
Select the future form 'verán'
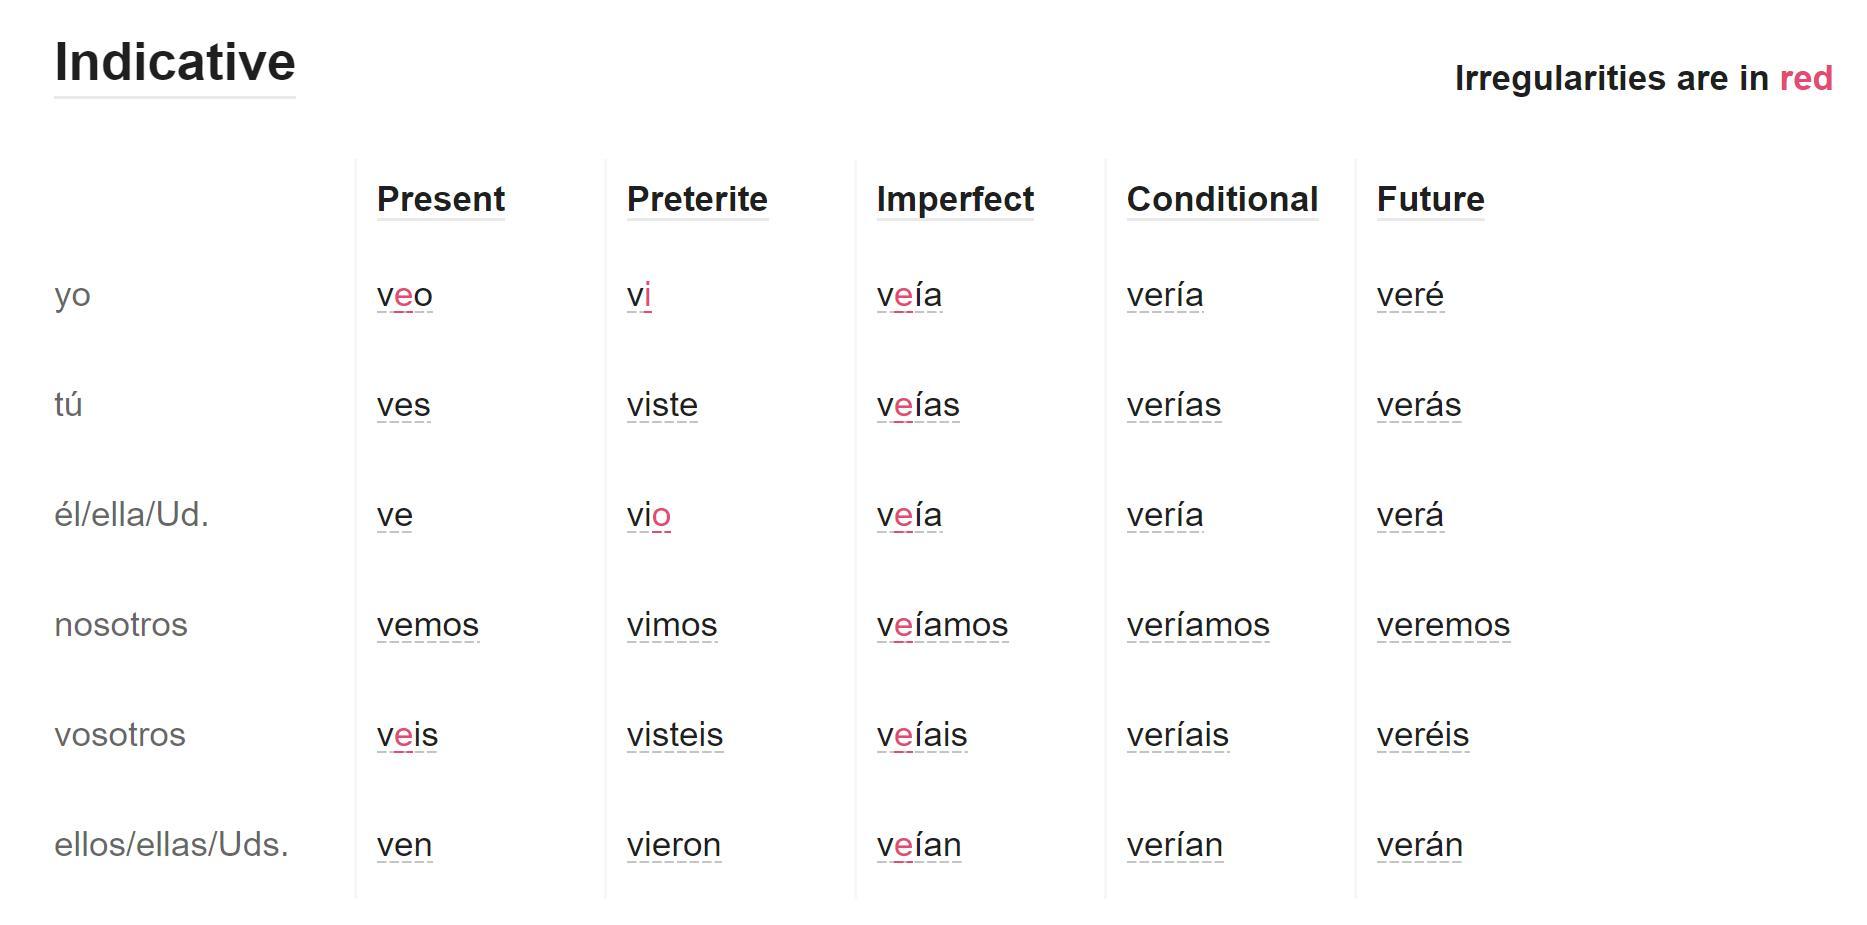[x=1419, y=846]
